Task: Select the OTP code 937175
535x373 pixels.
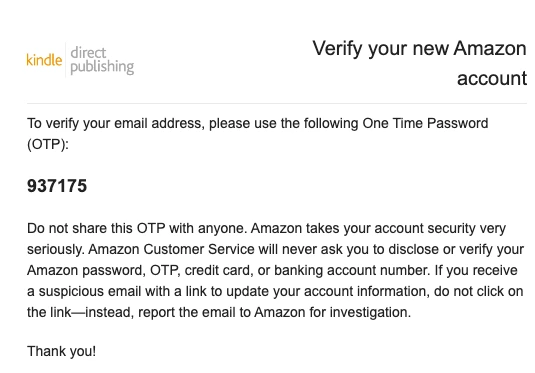Action: [57, 186]
